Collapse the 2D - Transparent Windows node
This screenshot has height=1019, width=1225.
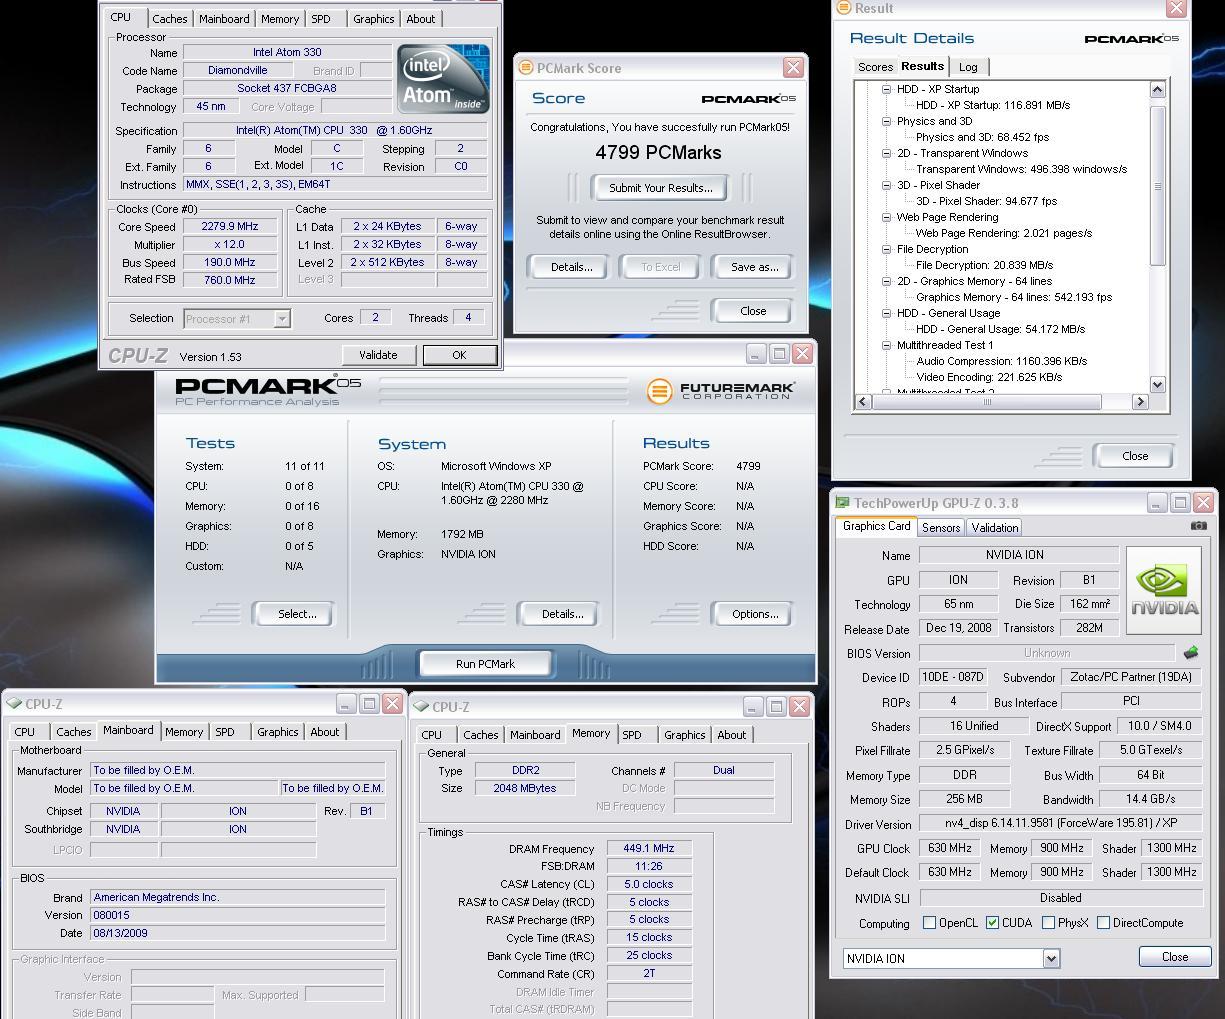click(886, 153)
